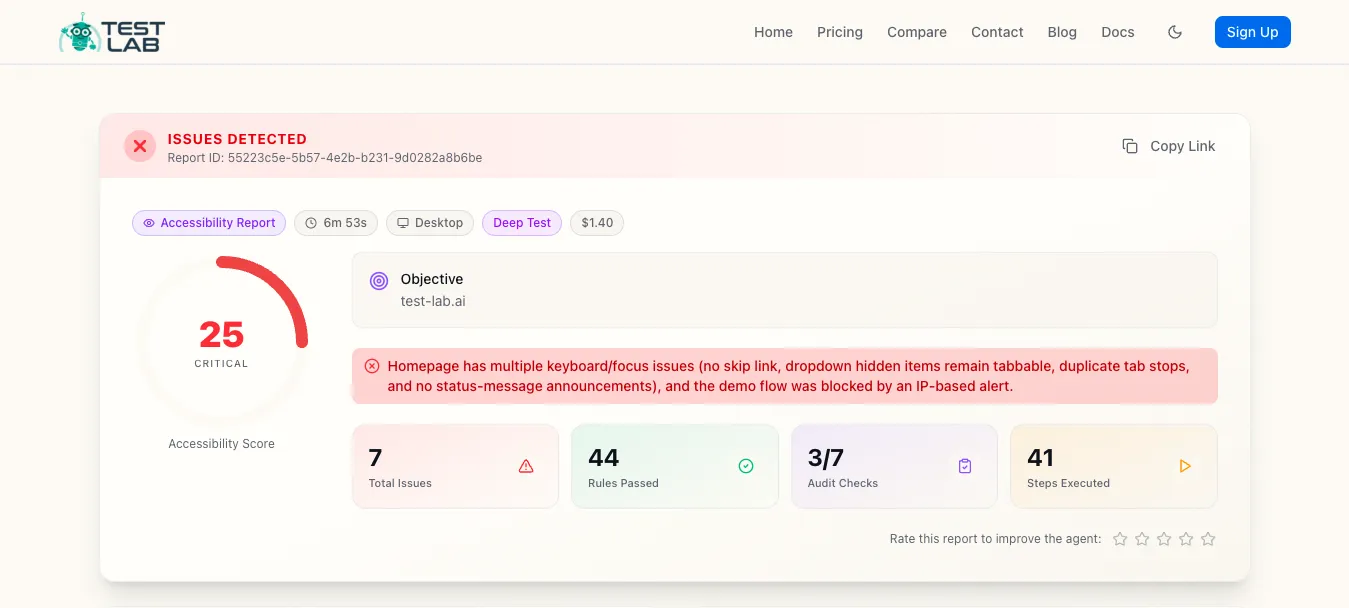Click the purple target Objective icon
This screenshot has height=608, width=1349.
pos(378,281)
